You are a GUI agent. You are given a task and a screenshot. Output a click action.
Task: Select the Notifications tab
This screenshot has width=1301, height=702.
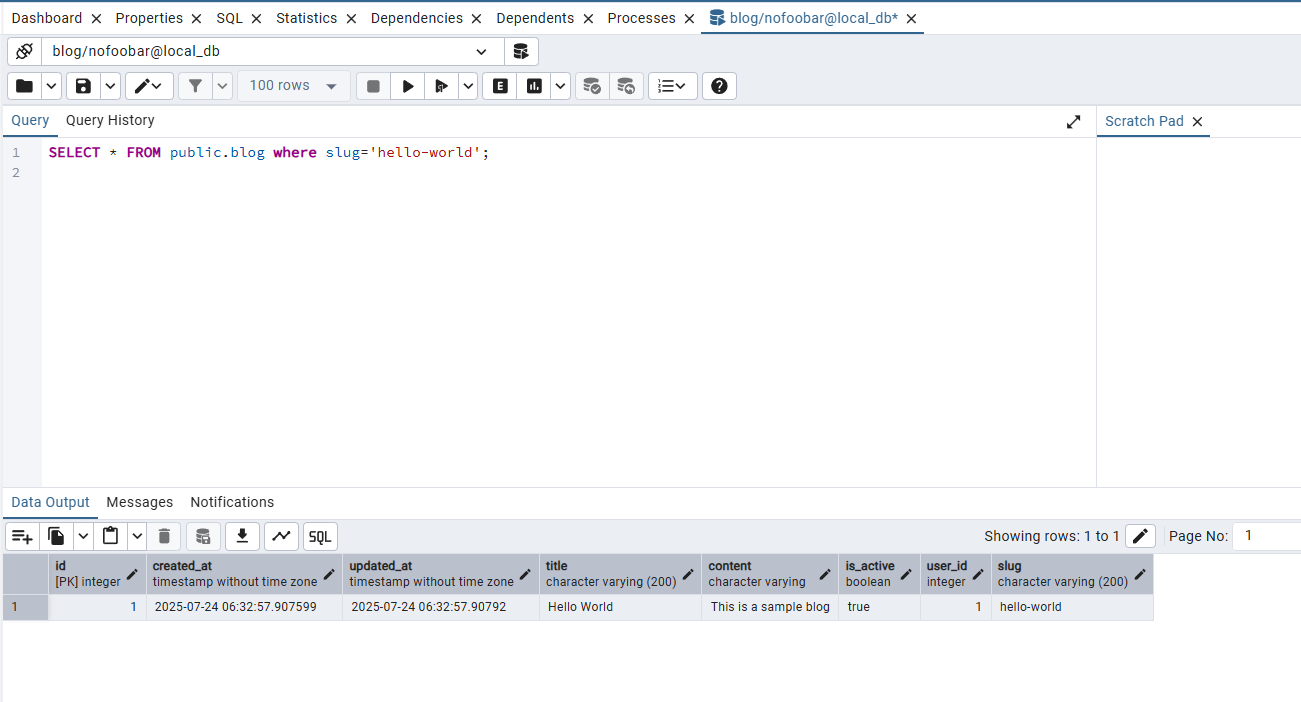coord(232,502)
